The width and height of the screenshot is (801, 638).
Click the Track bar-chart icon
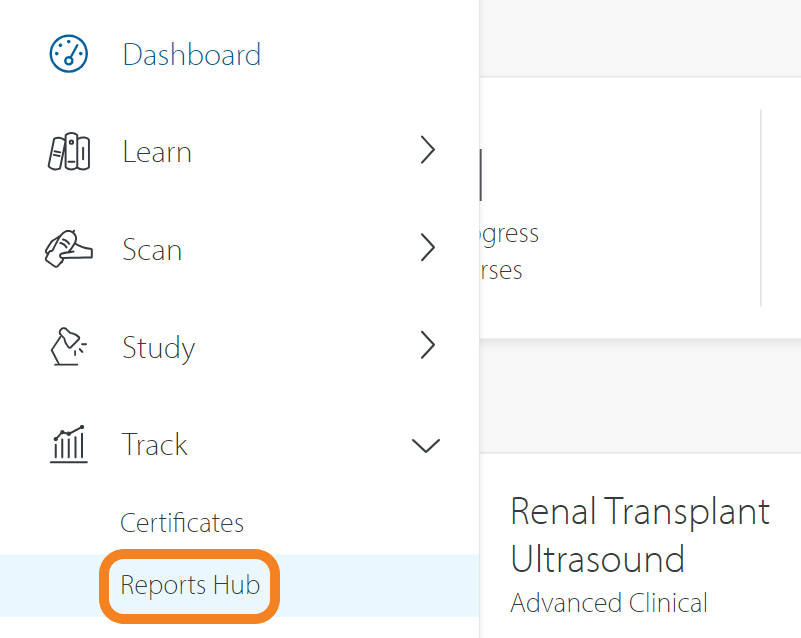click(x=67, y=443)
